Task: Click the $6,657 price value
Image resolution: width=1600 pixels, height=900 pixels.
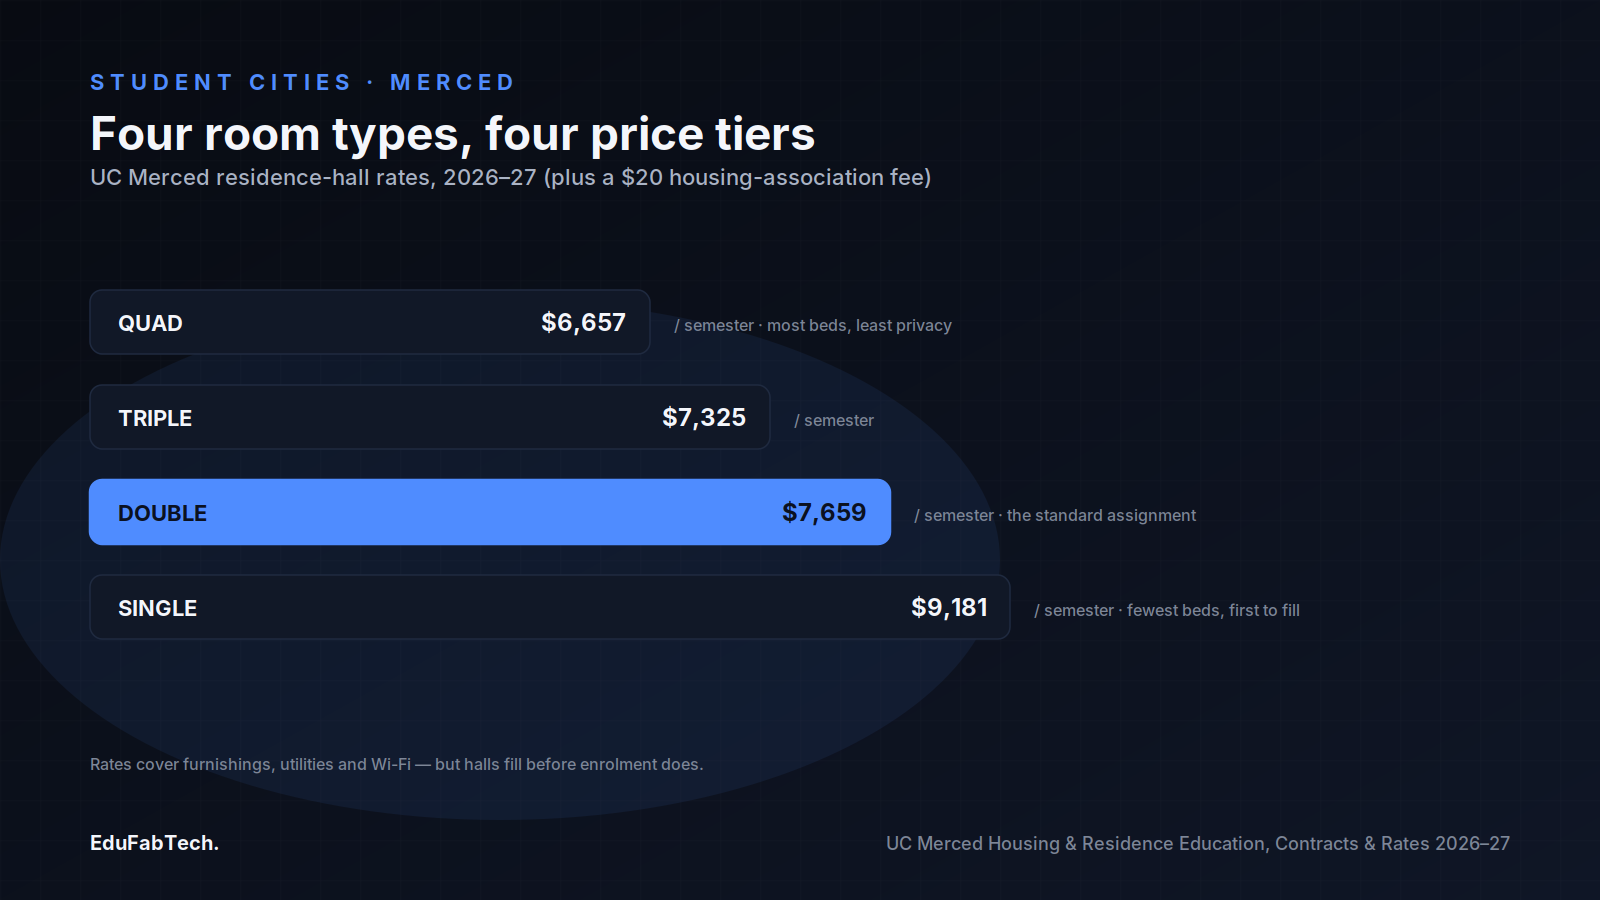Action: 583,322
